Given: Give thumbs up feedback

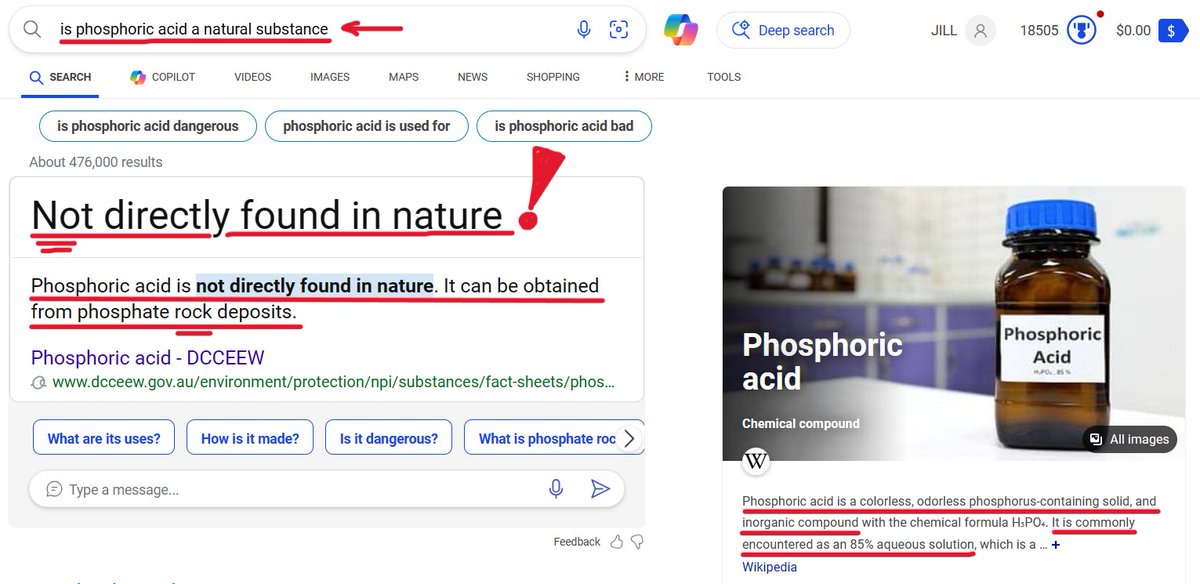Looking at the screenshot, I should [617, 542].
